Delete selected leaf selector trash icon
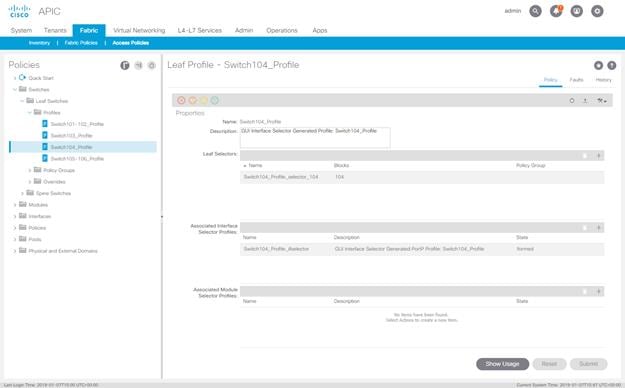Image resolution: width=625 pixels, height=388 pixels. 585,156
